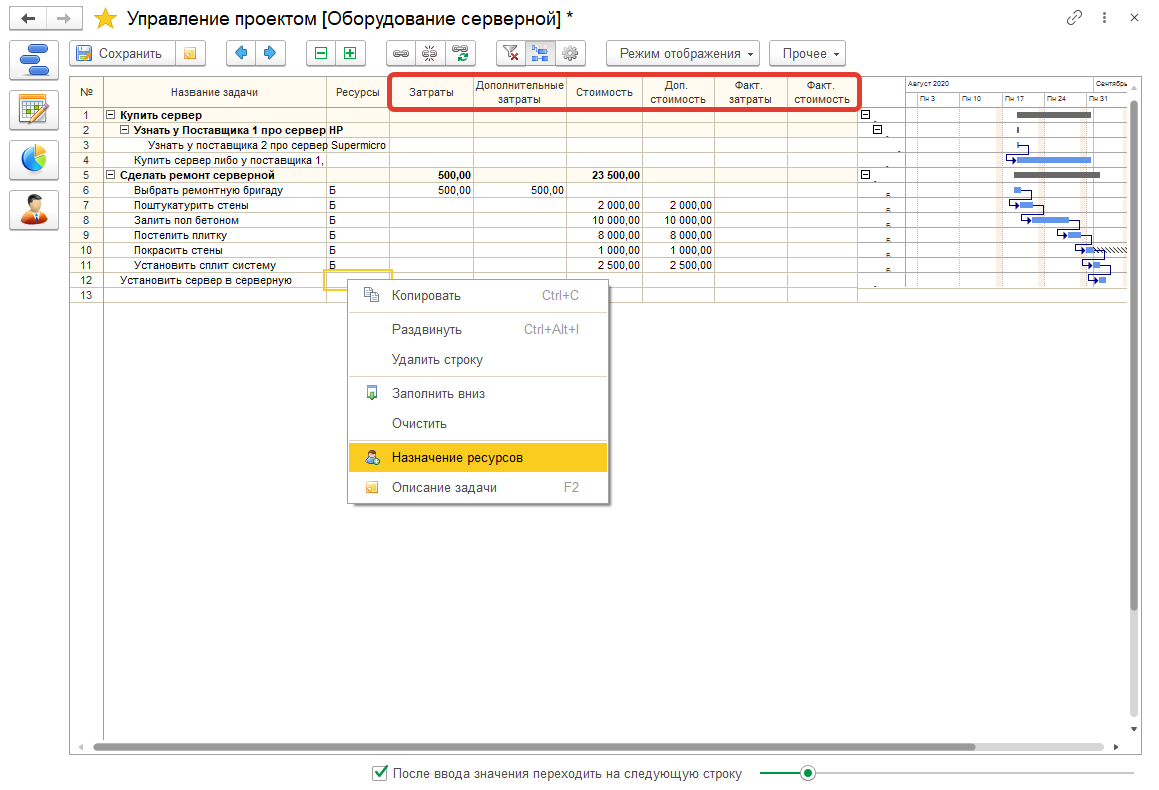Adjust the zoom slider handle at bottom
This screenshot has width=1159, height=790.
click(x=808, y=773)
